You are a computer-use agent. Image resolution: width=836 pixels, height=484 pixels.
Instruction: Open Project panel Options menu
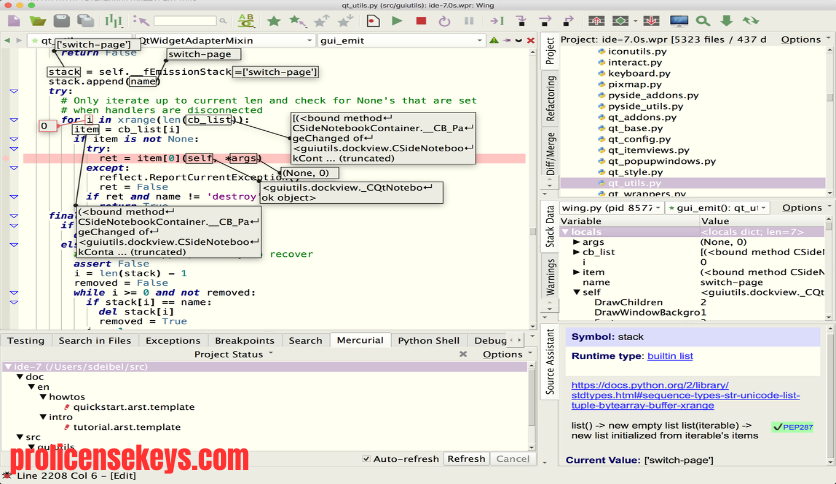coord(805,39)
